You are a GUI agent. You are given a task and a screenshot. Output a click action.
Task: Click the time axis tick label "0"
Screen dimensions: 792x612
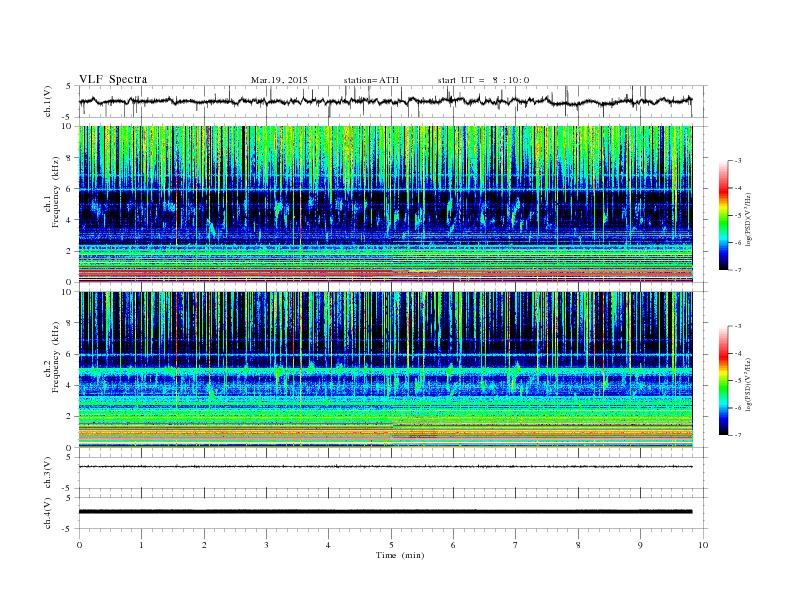point(79,545)
